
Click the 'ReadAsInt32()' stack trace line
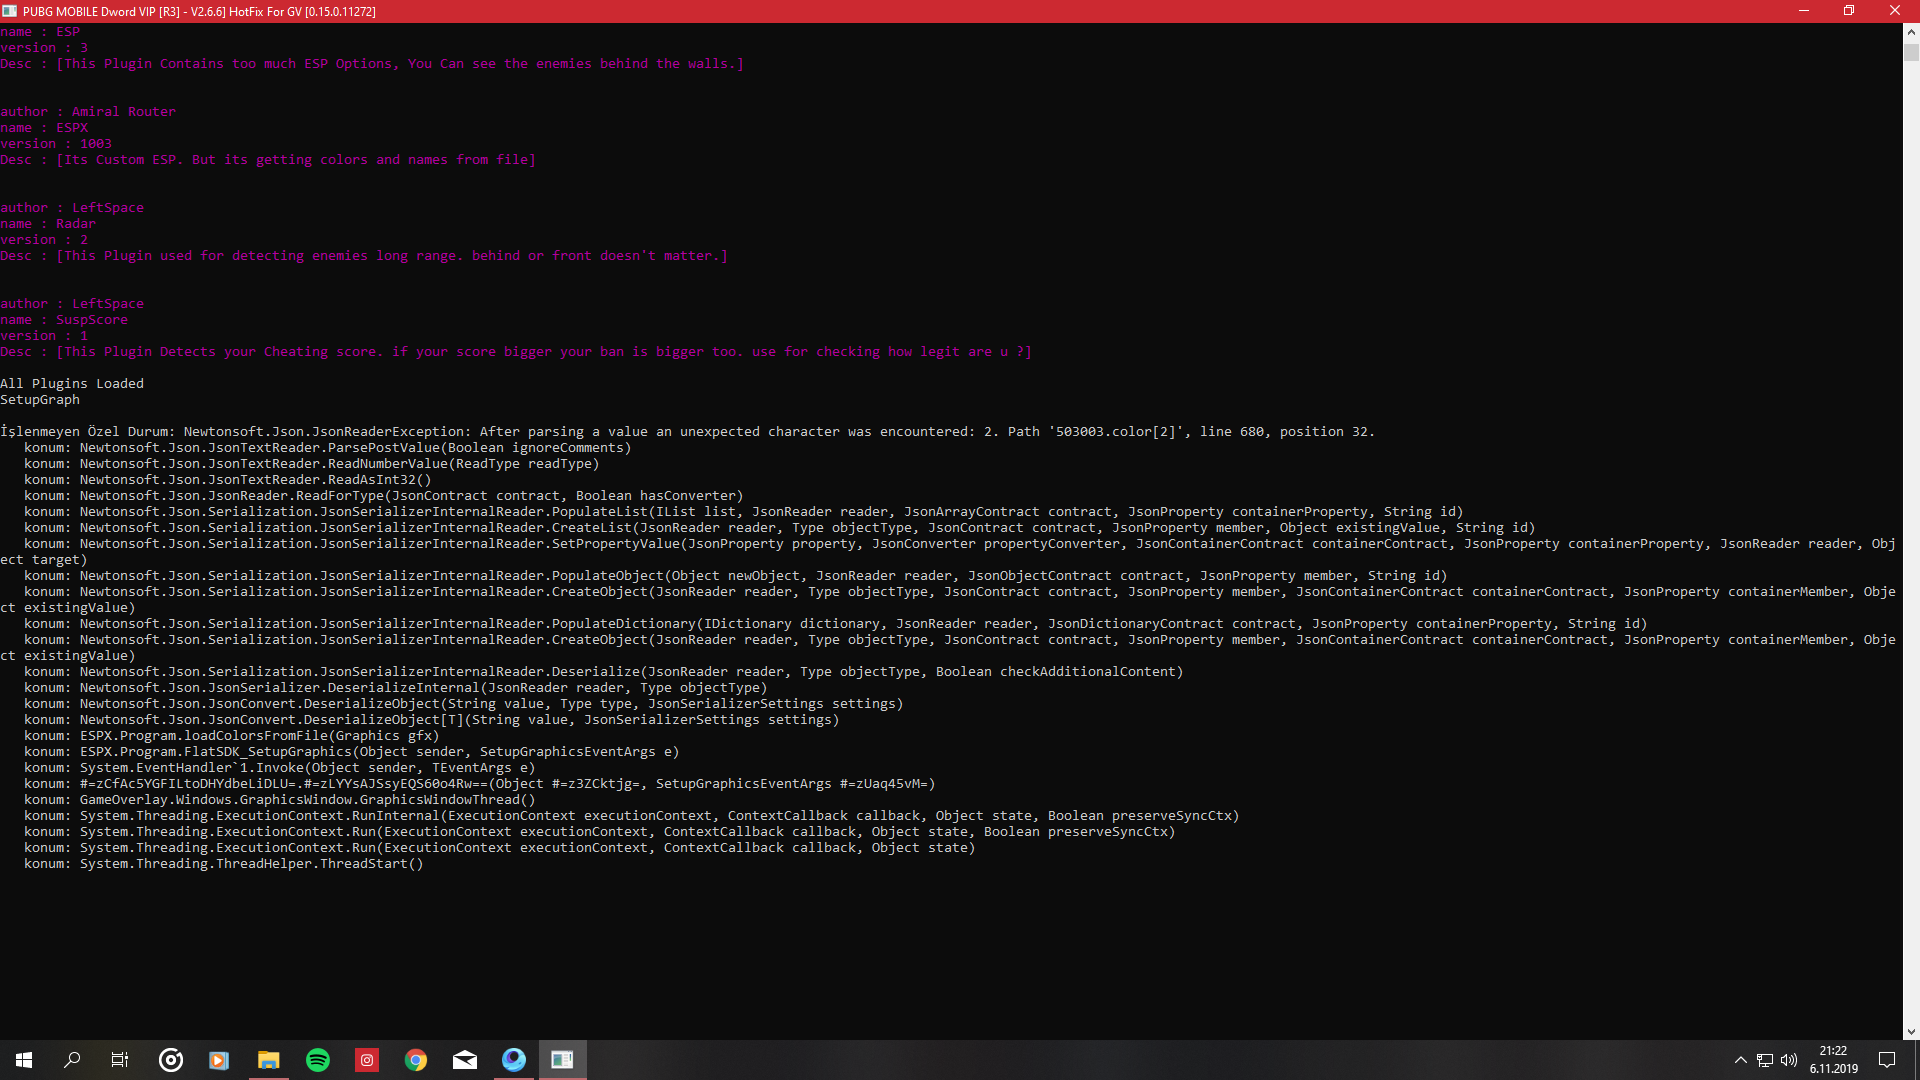(228, 480)
